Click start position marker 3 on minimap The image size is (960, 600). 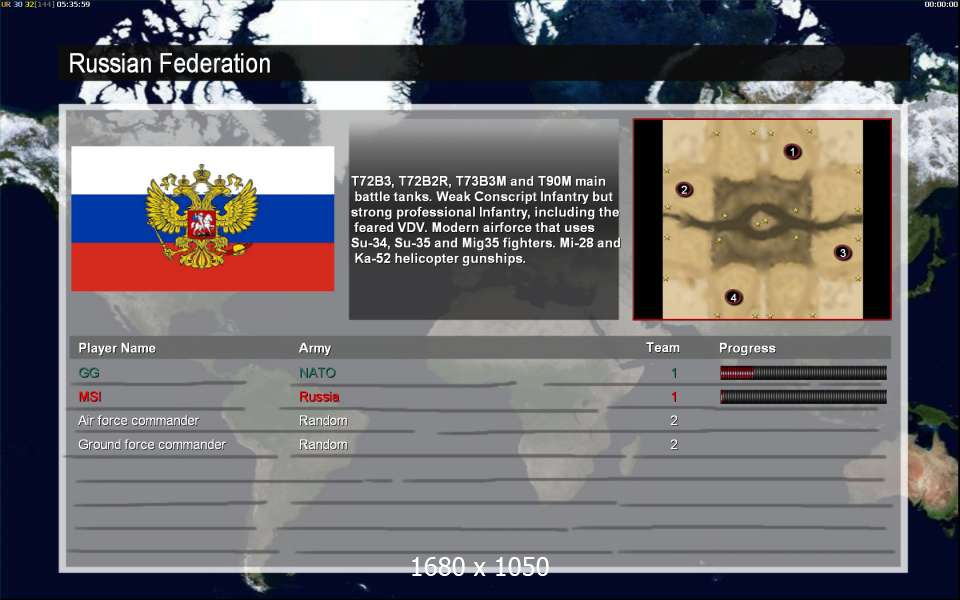tap(842, 252)
